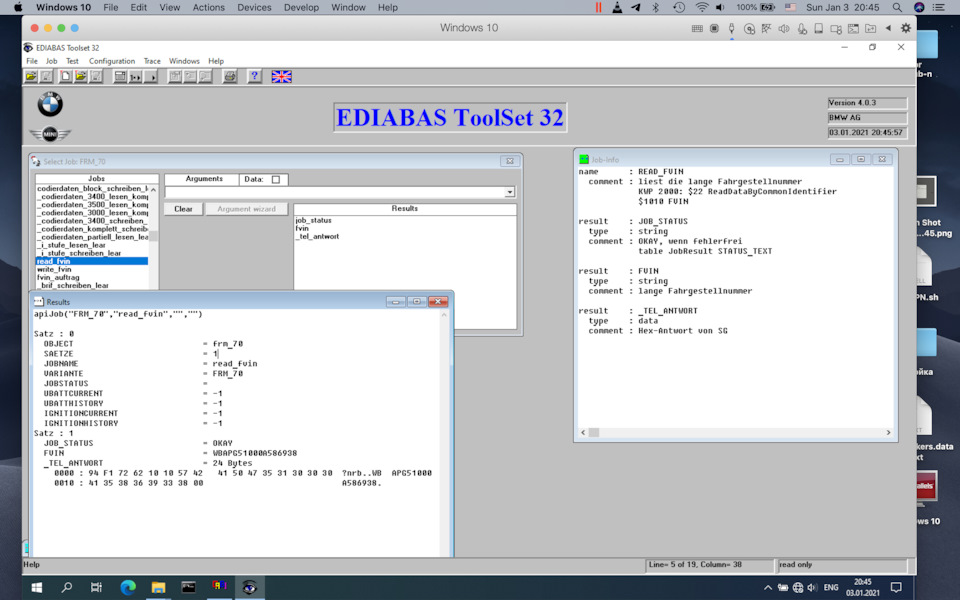Click the Clear button

click(183, 209)
